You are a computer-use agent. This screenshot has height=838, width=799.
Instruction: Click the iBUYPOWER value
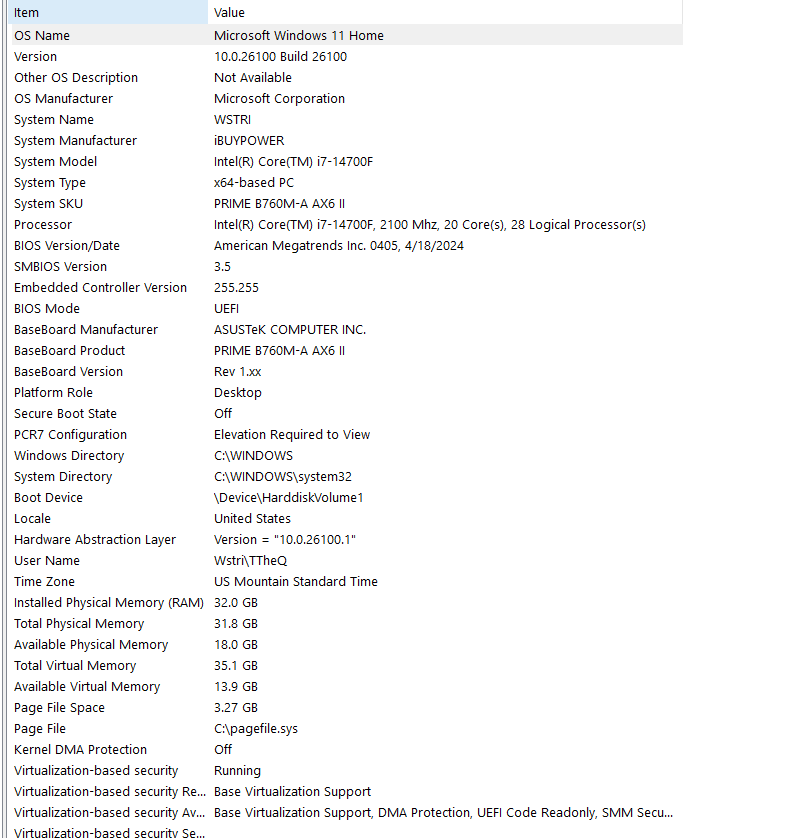pos(249,141)
